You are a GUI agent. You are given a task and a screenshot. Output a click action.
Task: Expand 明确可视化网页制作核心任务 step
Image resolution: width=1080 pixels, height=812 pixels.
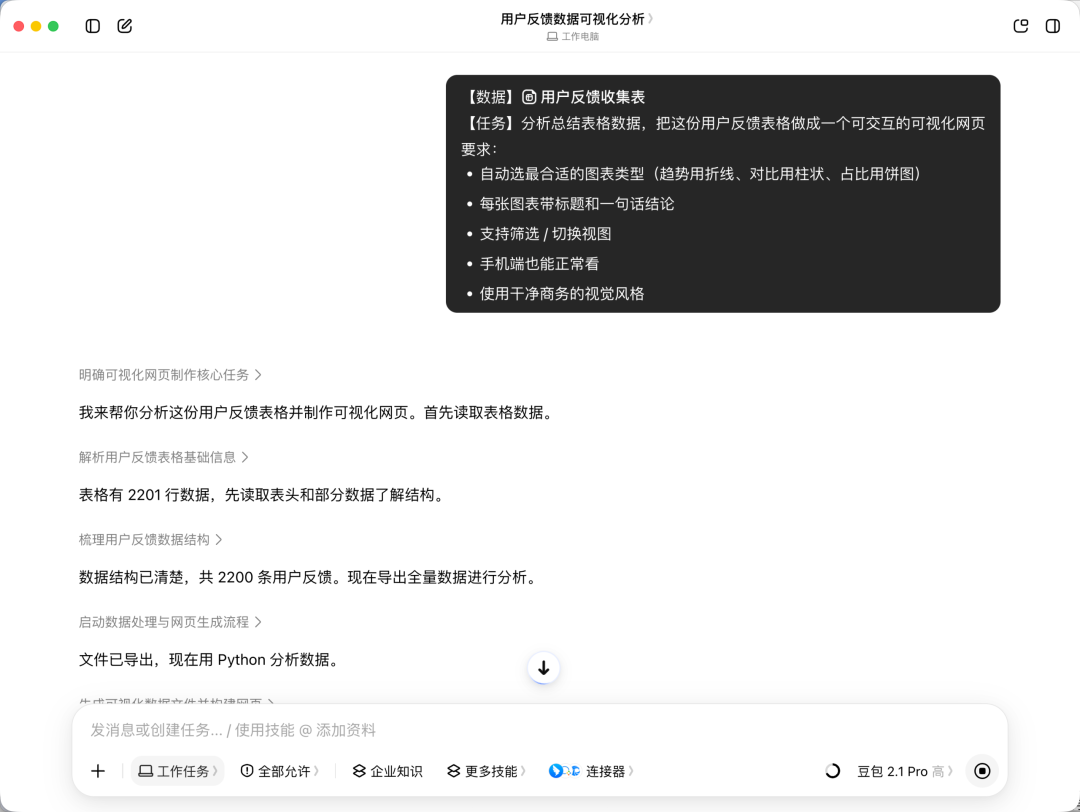[170, 375]
